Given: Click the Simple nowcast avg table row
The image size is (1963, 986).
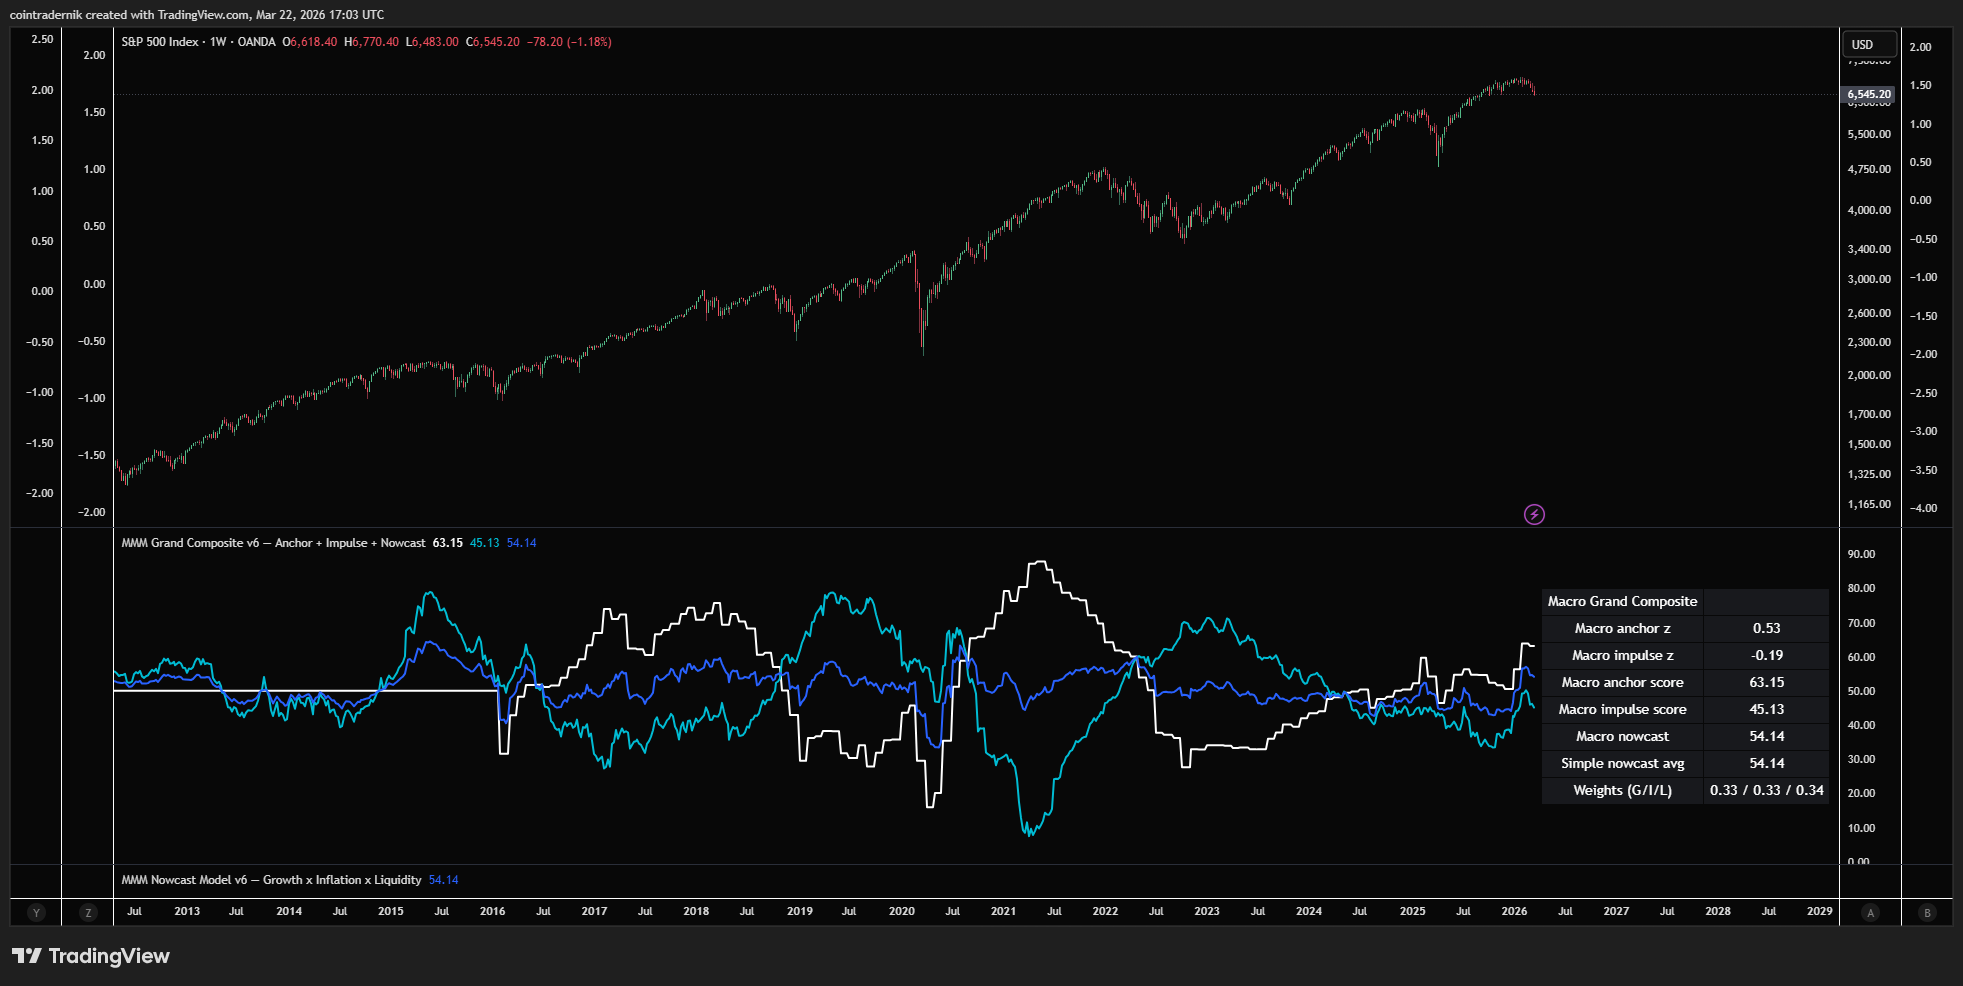Looking at the screenshot, I should click(x=1622, y=763).
